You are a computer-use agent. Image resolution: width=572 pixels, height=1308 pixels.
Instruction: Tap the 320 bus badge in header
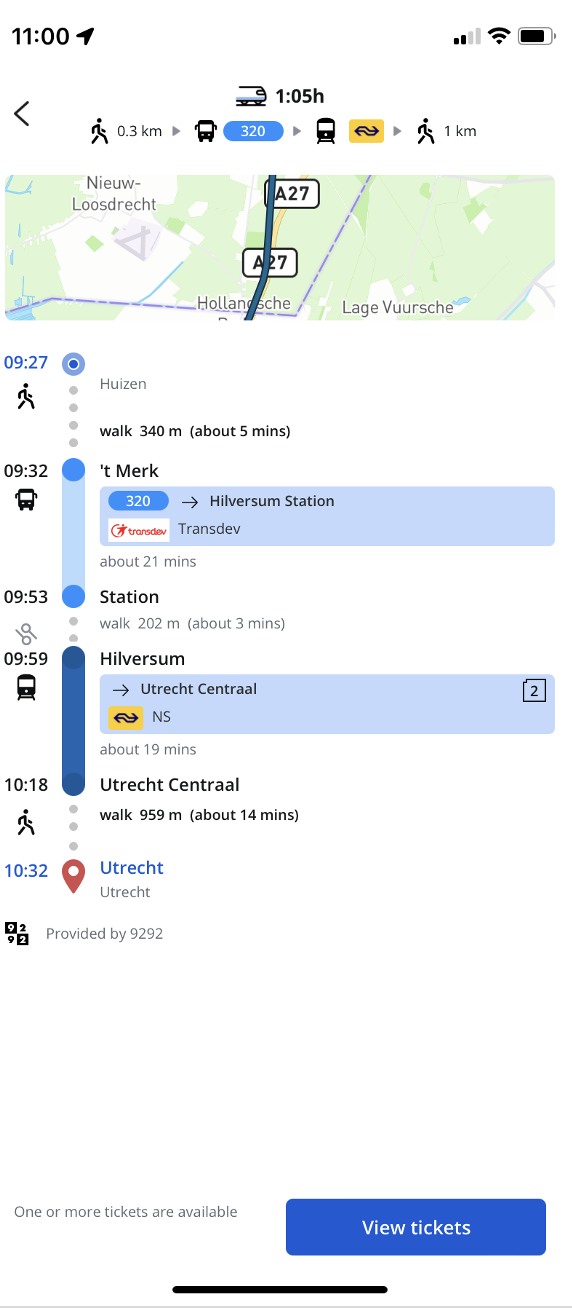(253, 131)
